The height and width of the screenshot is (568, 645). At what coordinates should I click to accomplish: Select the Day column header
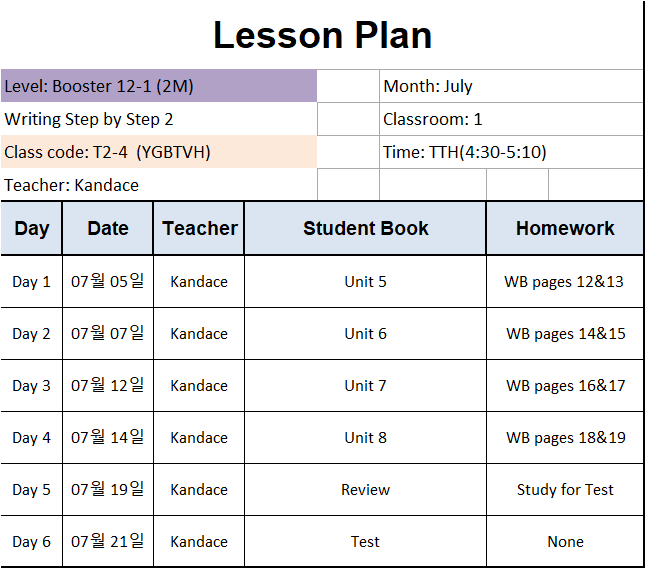tap(31, 228)
